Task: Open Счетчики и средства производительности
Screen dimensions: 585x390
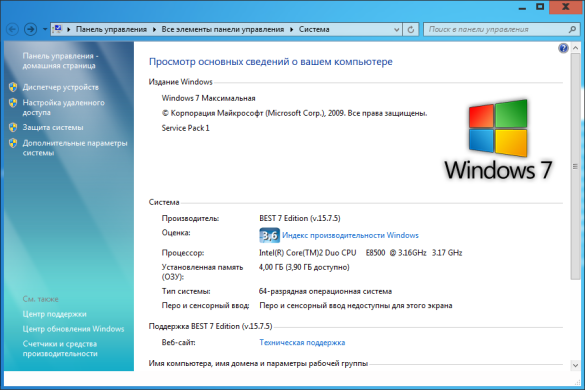Action: (60, 349)
